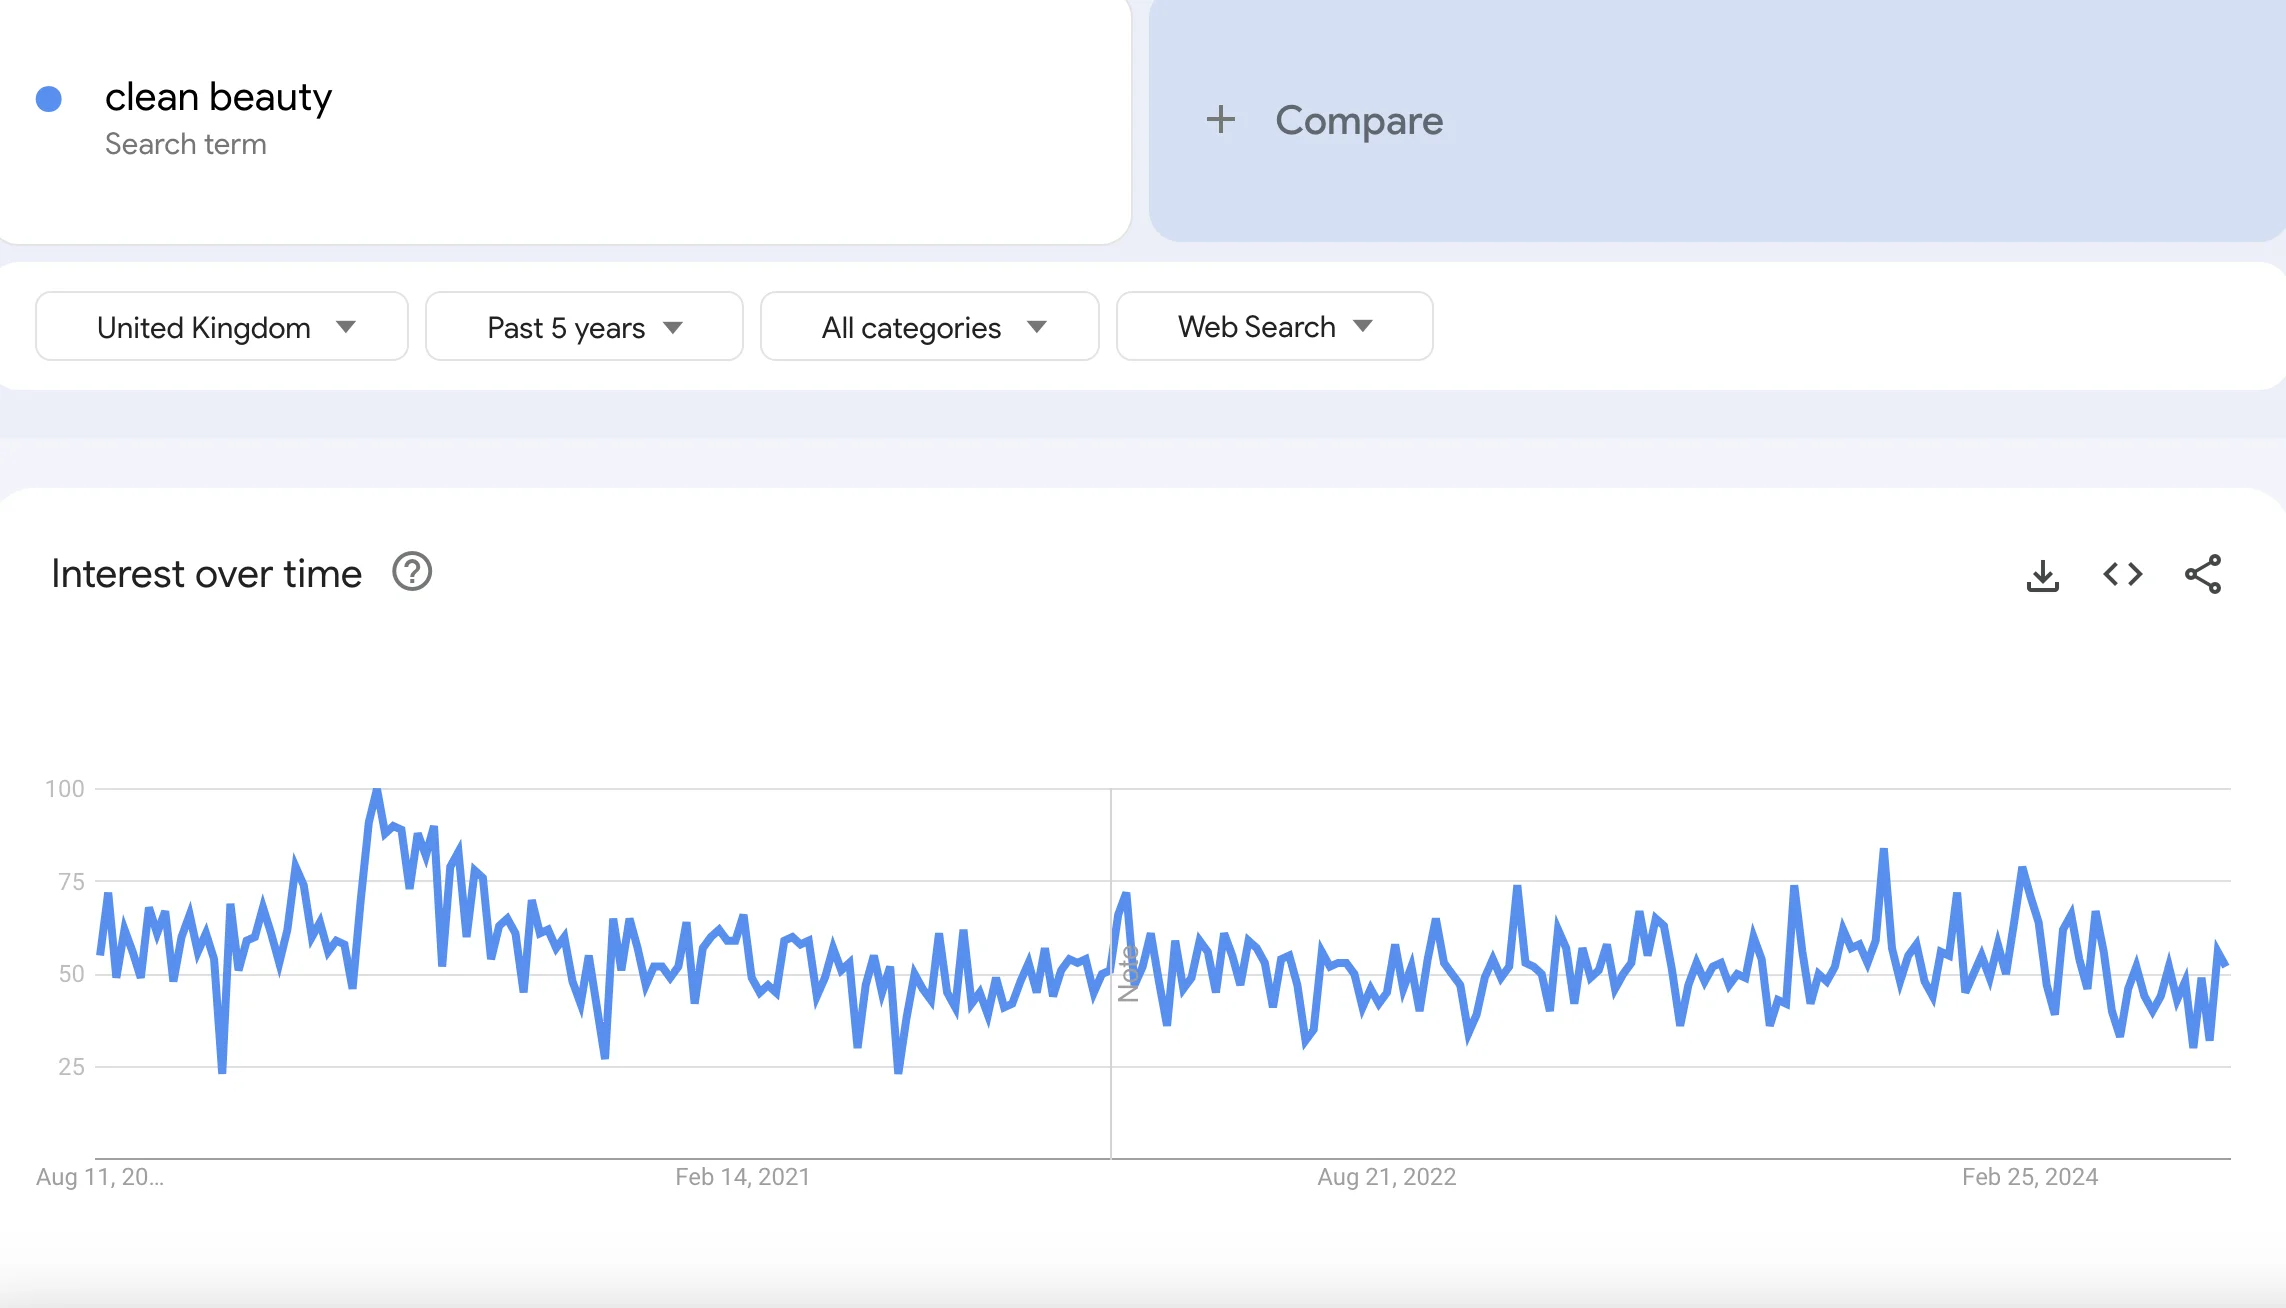Edit the clean beauty search term

[218, 97]
